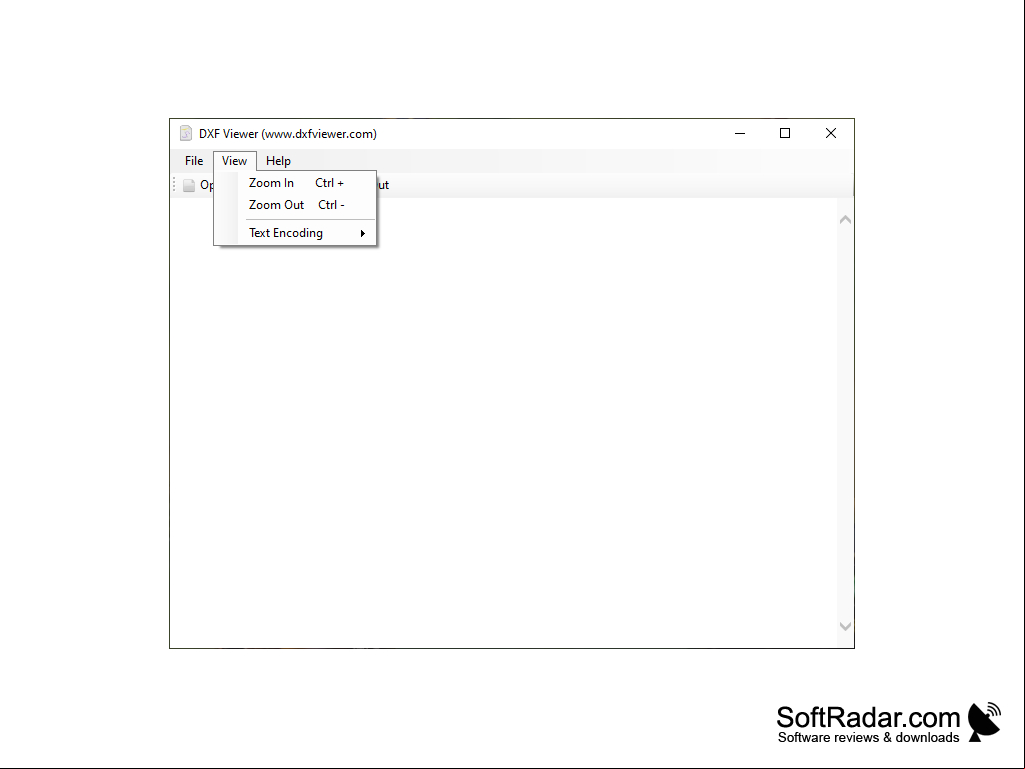The image size is (1025, 769).
Task: Close the open View menu
Action: [234, 161]
